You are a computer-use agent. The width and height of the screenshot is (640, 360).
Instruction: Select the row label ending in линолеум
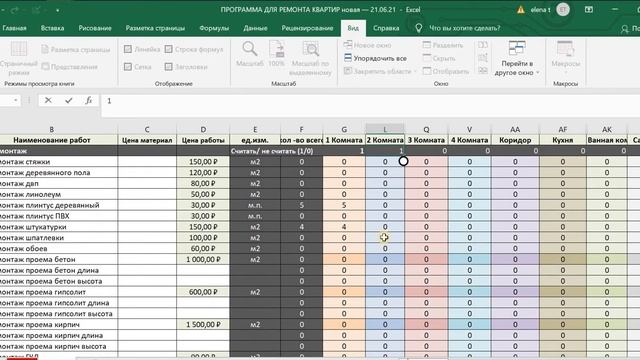(x=59, y=194)
